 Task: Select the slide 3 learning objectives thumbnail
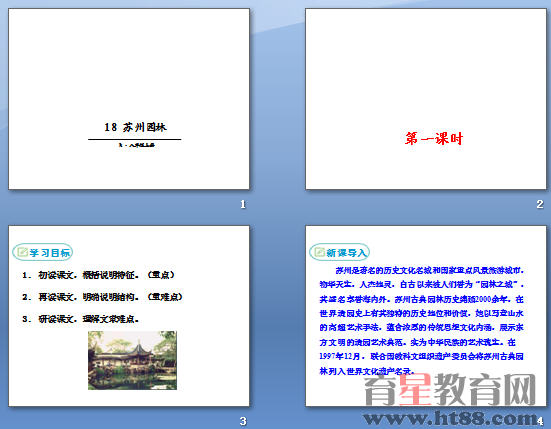pyautogui.click(x=129, y=316)
